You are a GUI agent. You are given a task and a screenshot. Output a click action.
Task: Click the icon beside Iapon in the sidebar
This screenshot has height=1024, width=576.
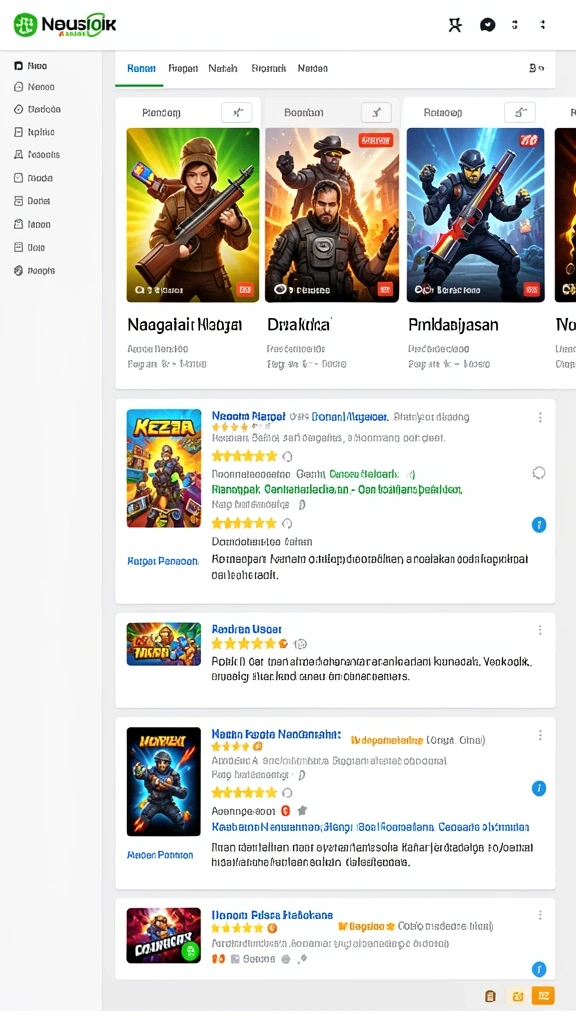pyautogui.click(x=18, y=224)
